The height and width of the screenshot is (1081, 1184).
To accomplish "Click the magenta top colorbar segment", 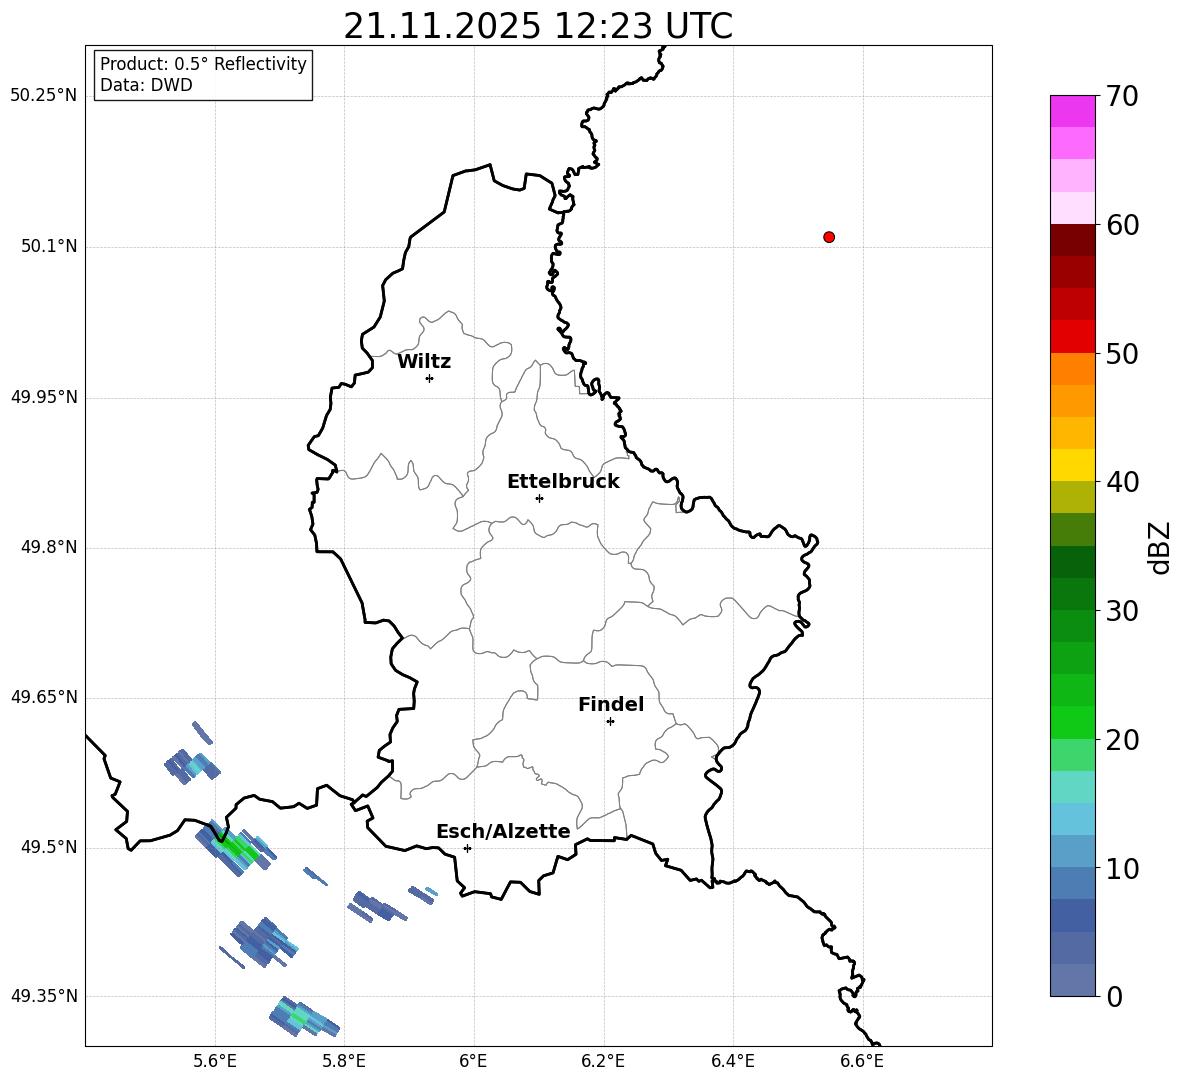I will pos(1072,111).
